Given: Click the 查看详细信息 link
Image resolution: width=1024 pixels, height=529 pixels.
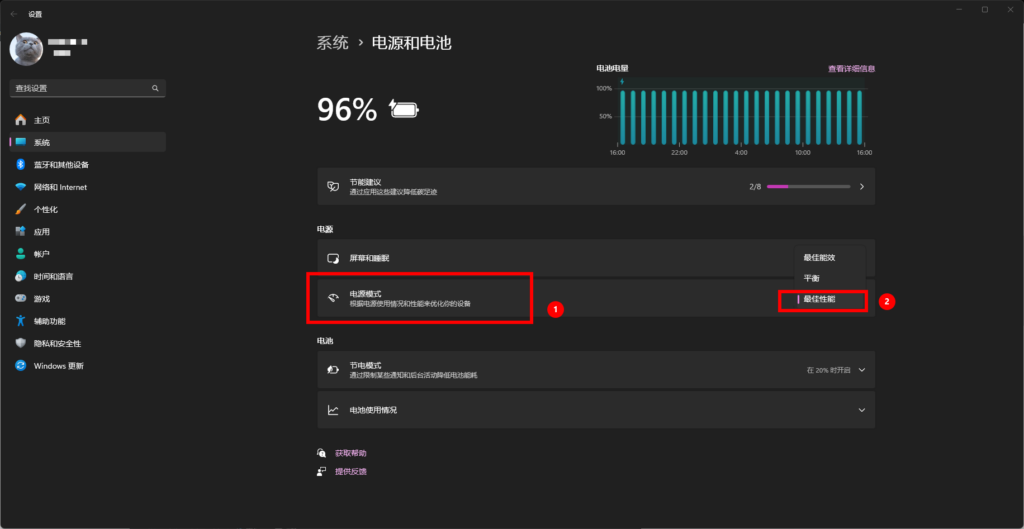Looking at the screenshot, I should (851, 69).
